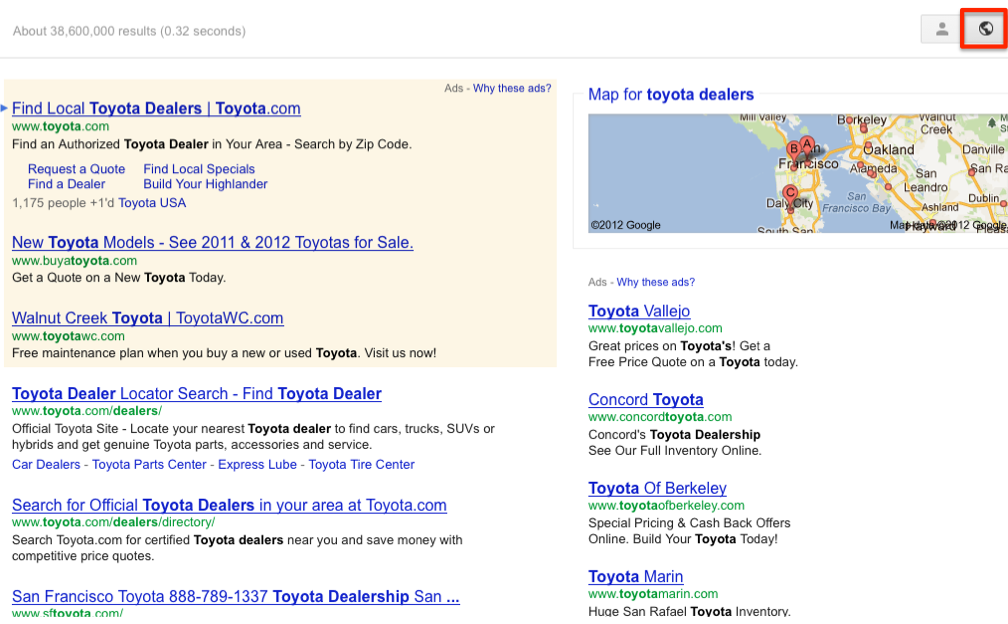1008x624 pixels.
Task: Open Find Local Toyota Dealers ad link
Action: (x=156, y=109)
